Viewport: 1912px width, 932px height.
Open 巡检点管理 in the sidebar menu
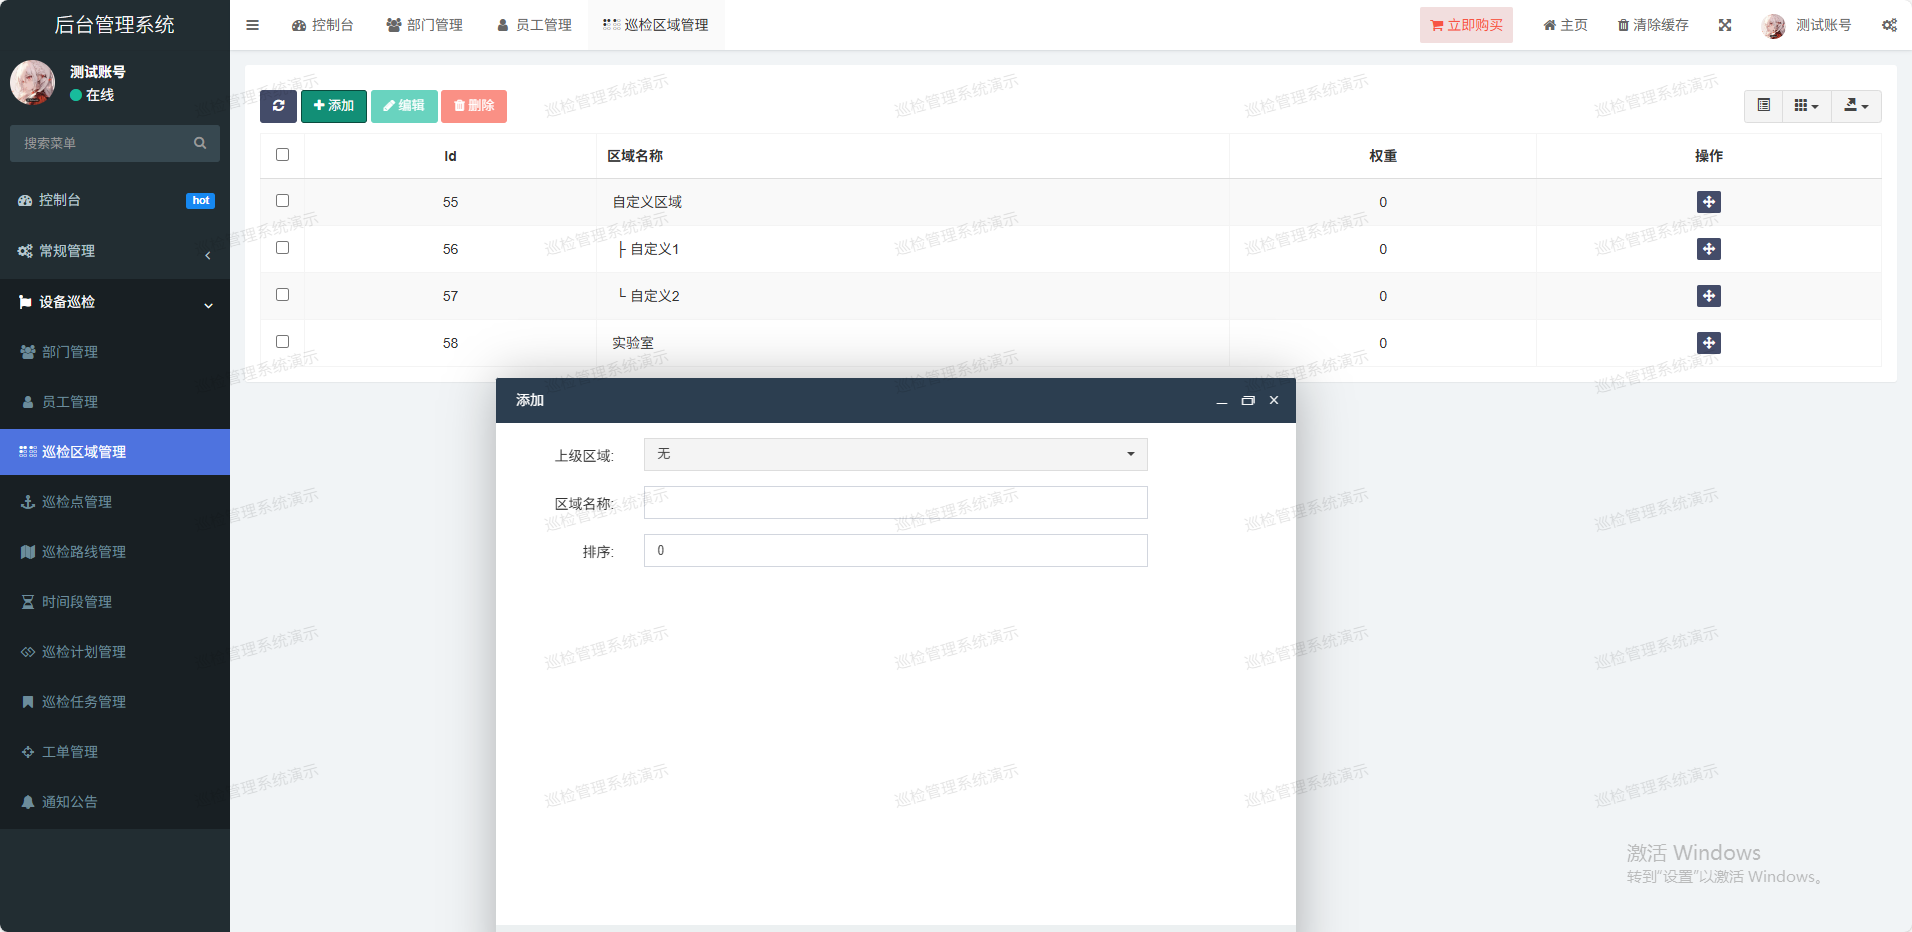click(x=77, y=502)
